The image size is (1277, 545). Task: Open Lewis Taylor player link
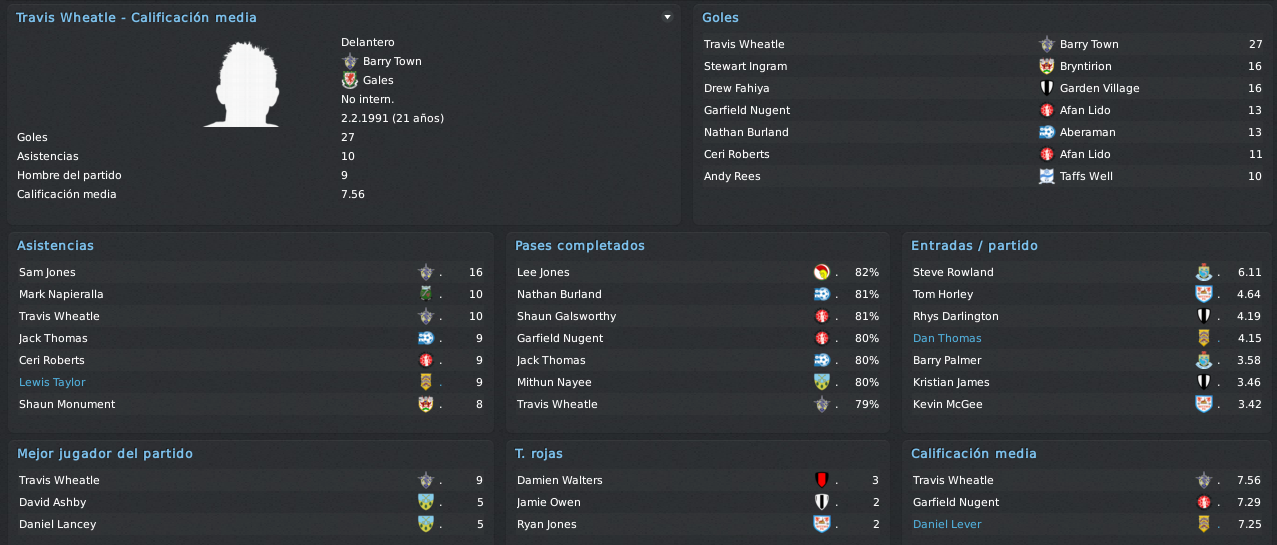click(52, 382)
